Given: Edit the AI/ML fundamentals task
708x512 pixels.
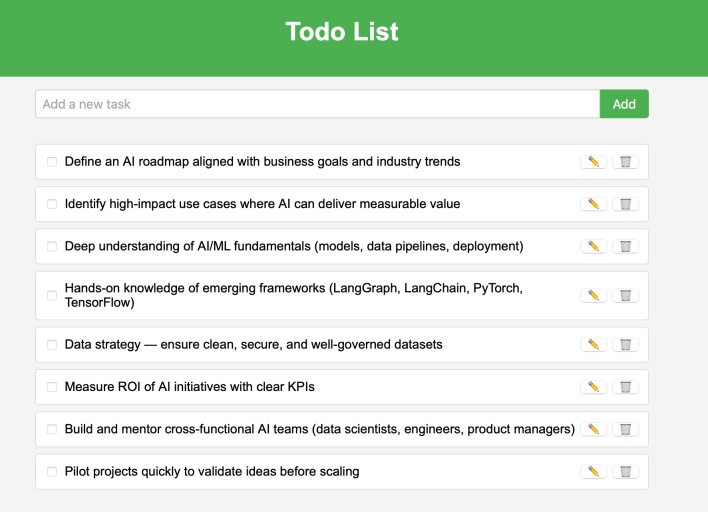Looking at the screenshot, I should pos(593,246).
